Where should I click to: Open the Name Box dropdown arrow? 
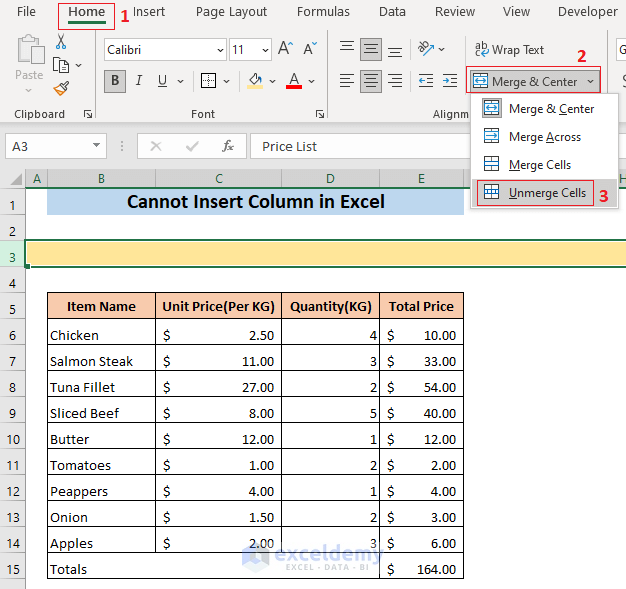[x=97, y=146]
